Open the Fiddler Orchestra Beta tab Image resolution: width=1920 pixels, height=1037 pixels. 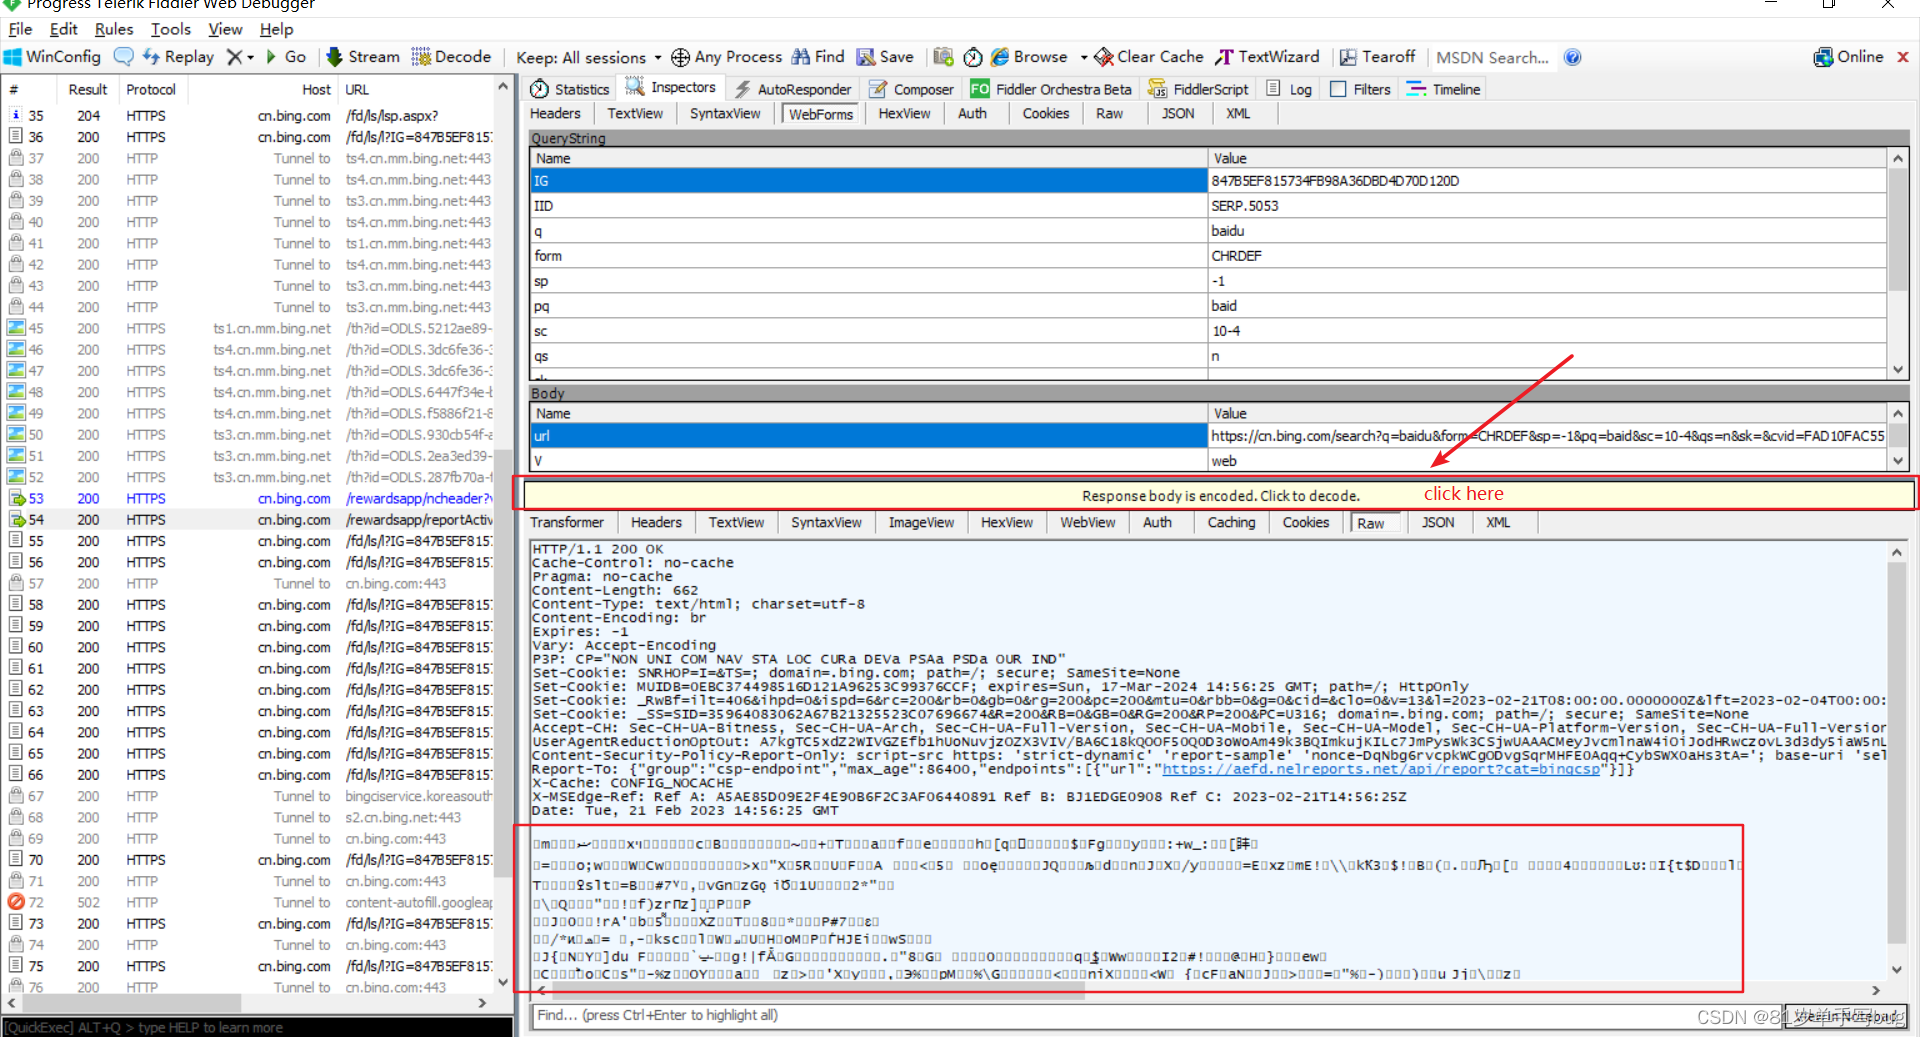tap(1051, 89)
